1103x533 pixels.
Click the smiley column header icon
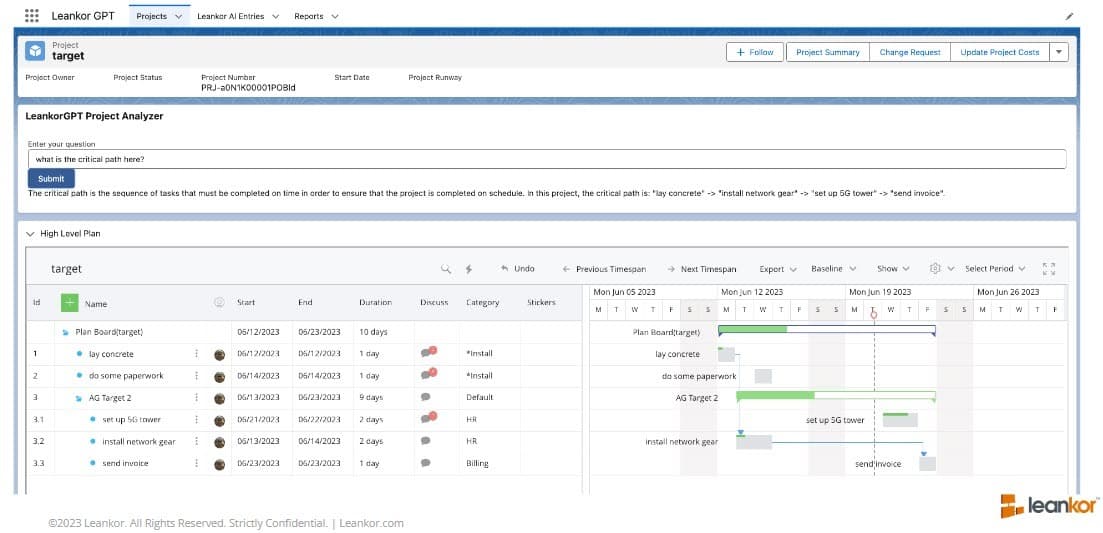(x=219, y=302)
